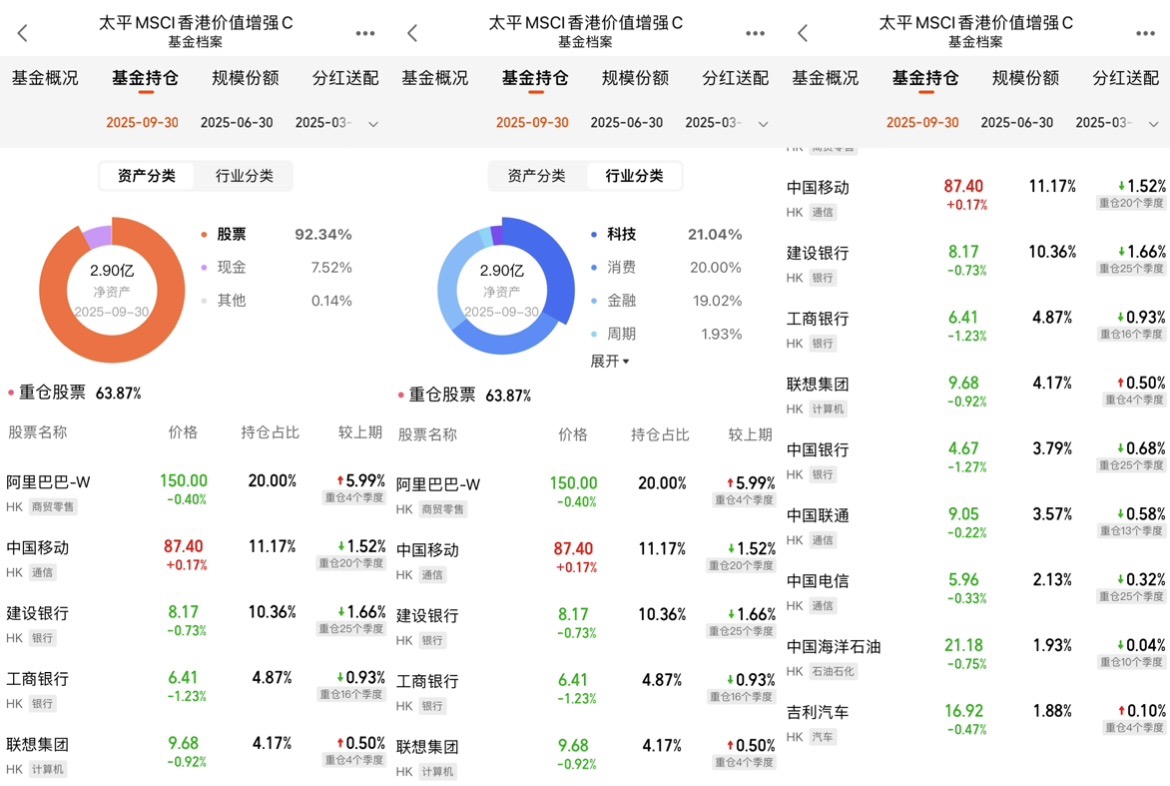Screen dimensions: 1170x786
Task: Select 资产分类 segment on the stock 92.34% chart screen
Action: point(146,176)
